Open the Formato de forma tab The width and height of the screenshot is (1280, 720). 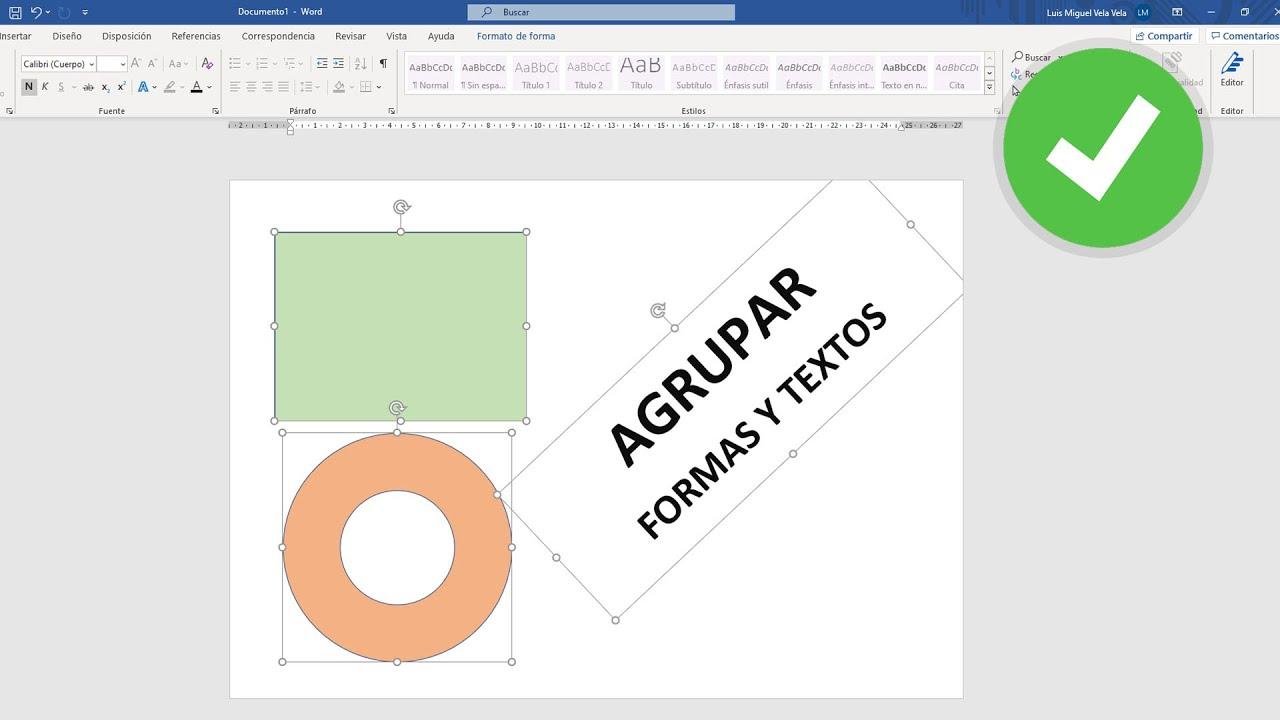point(515,36)
